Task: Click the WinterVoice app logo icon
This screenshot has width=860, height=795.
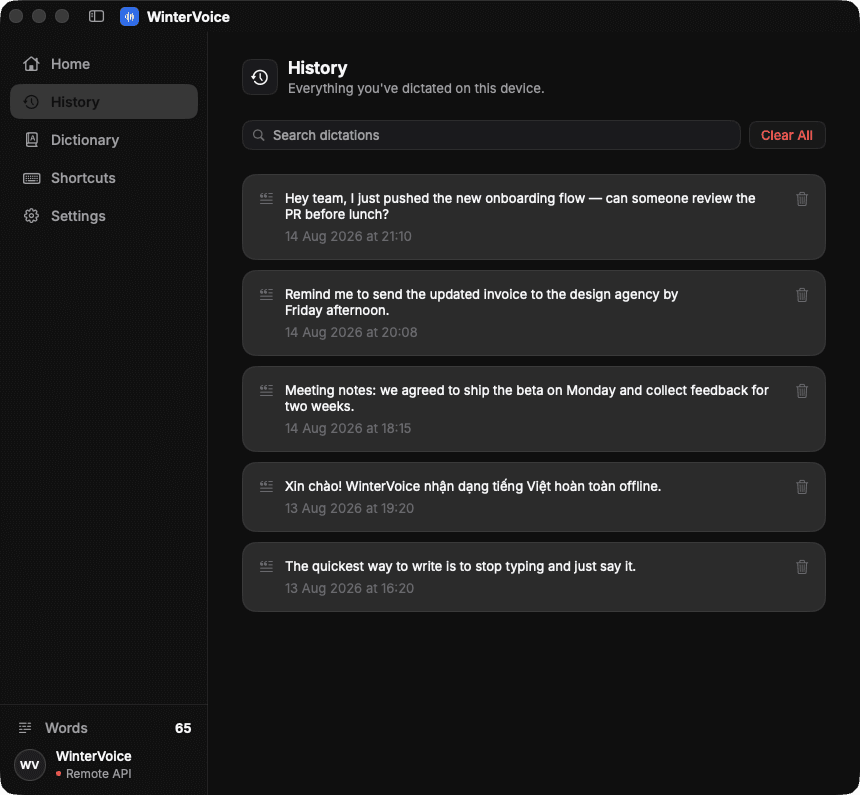Action: click(x=129, y=16)
